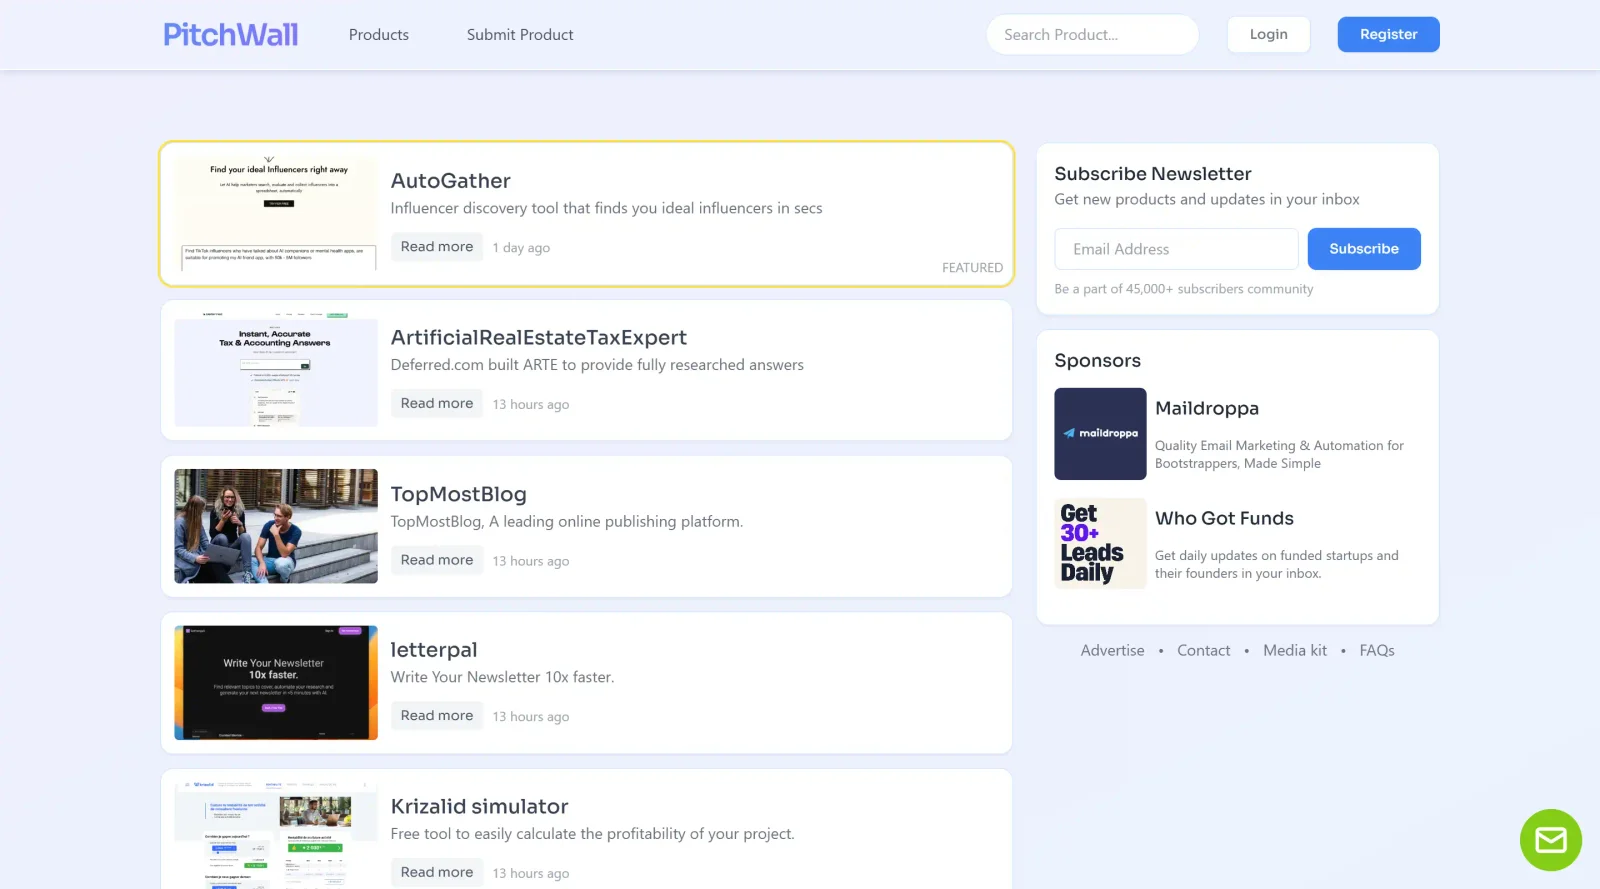Click 'Influencer discovery tool' description text

point(606,208)
